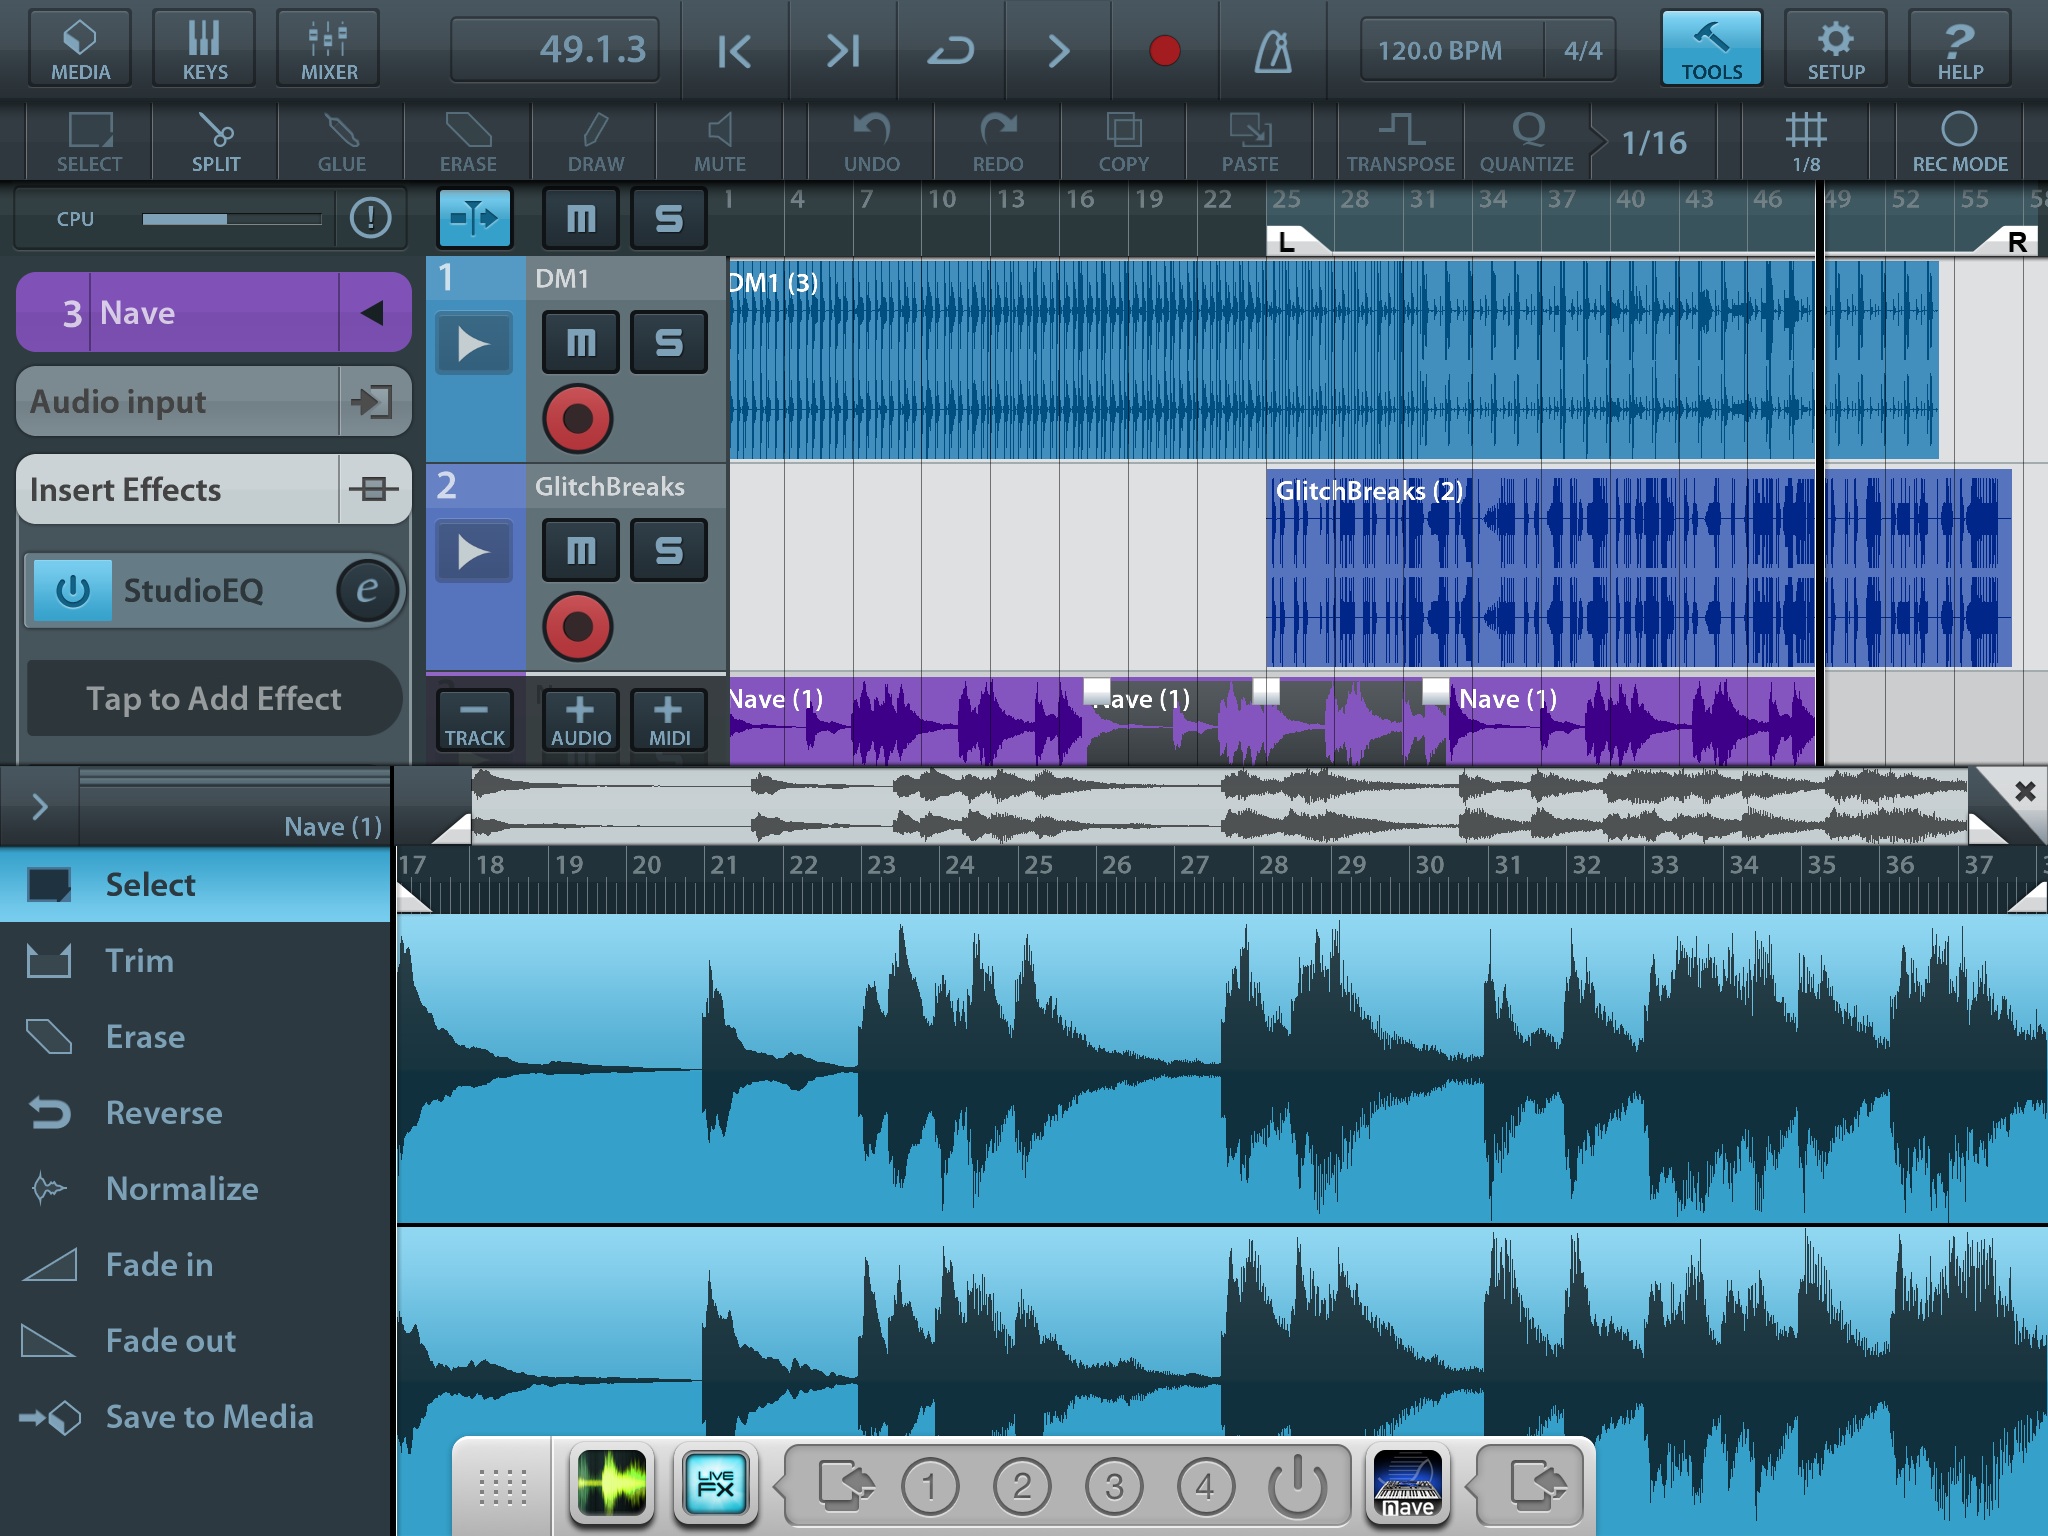The height and width of the screenshot is (1536, 2048).
Task: Start playback with the play button
Action: tap(1058, 50)
